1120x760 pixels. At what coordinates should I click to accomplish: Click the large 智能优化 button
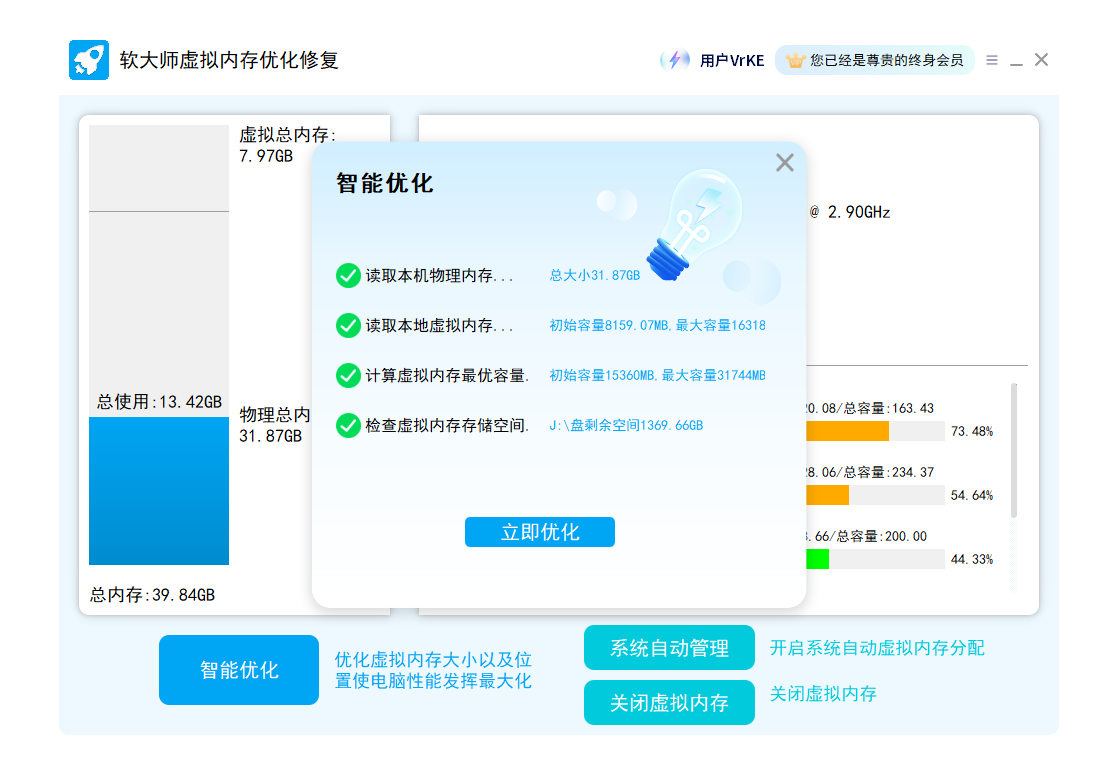(x=238, y=670)
